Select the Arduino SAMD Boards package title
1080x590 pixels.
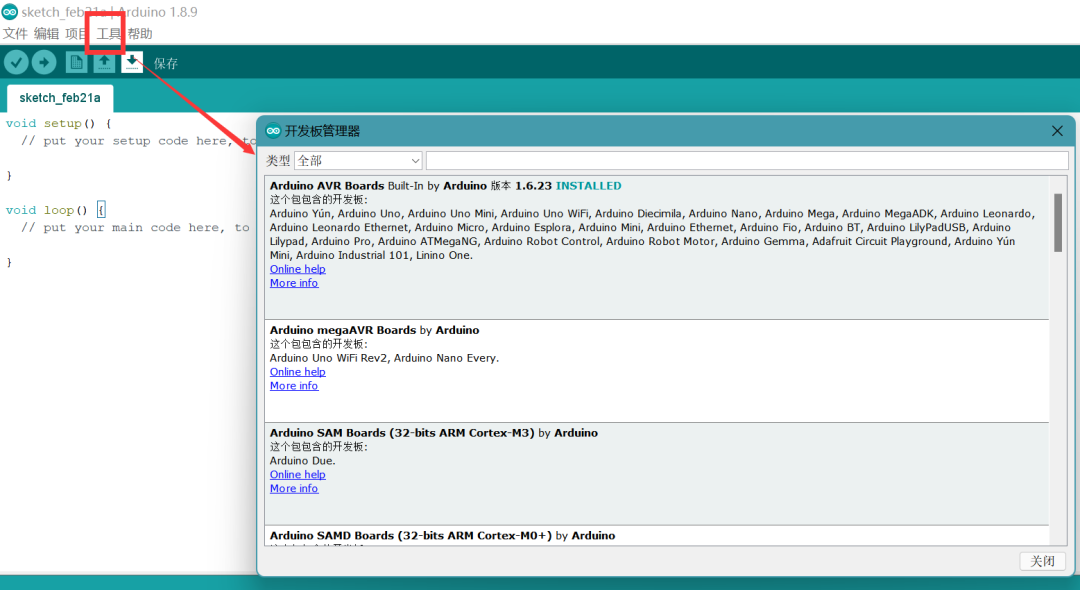point(411,535)
